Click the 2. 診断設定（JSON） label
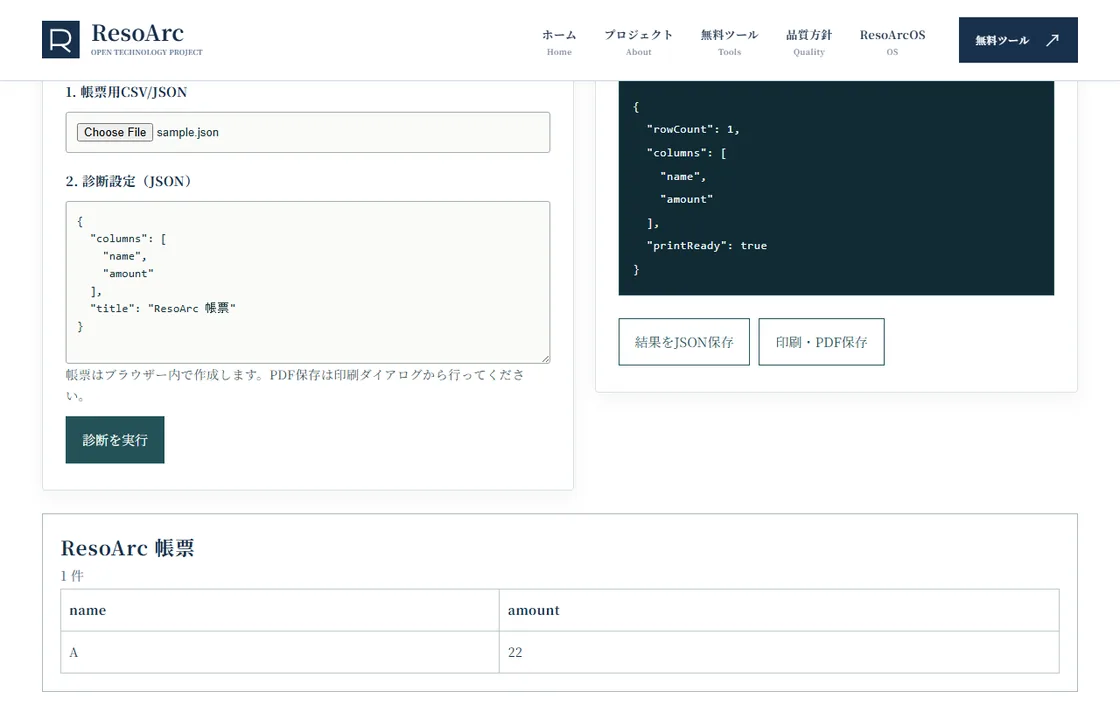This screenshot has height=710, width=1120. [x=131, y=181]
